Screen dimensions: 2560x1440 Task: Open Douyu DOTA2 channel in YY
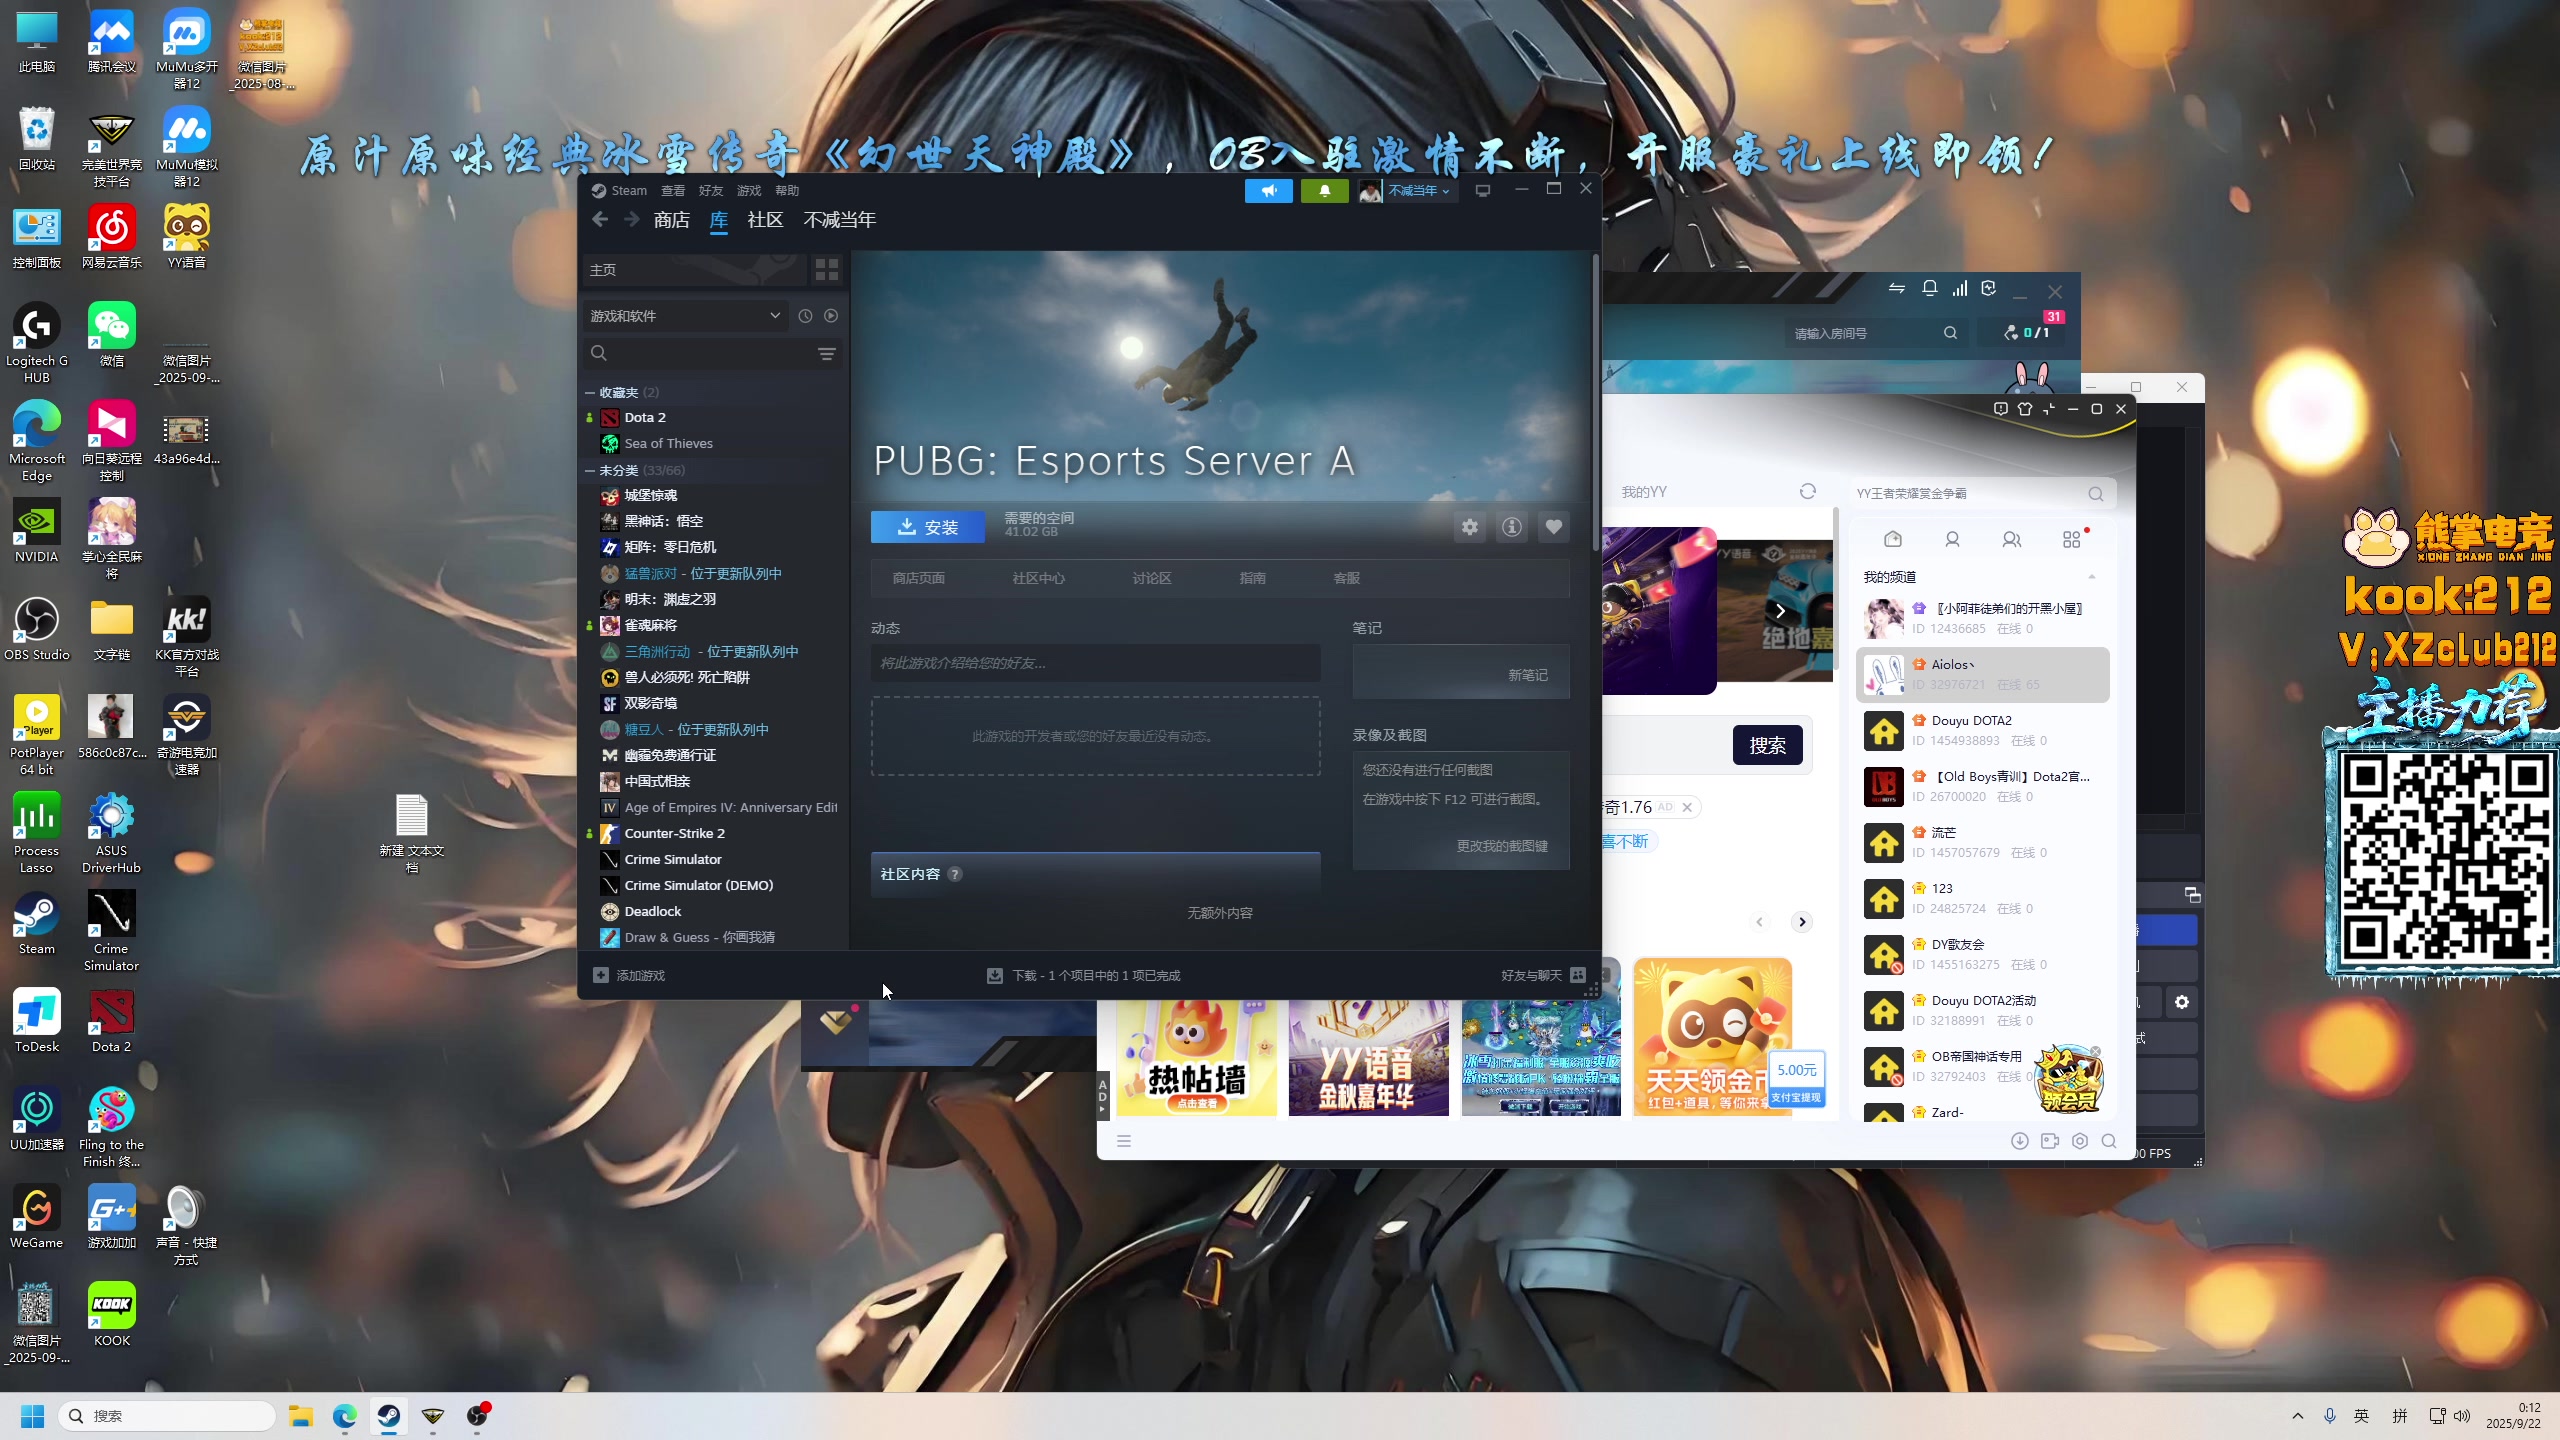1982,730
